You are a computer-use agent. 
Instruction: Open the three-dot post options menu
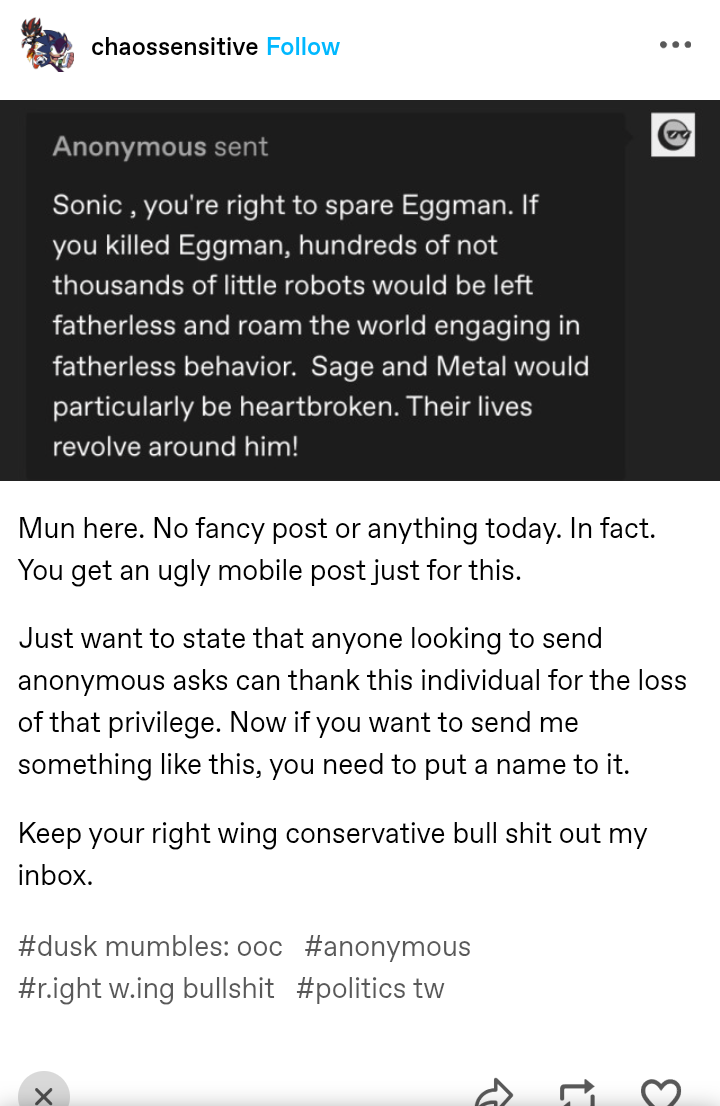(x=675, y=45)
